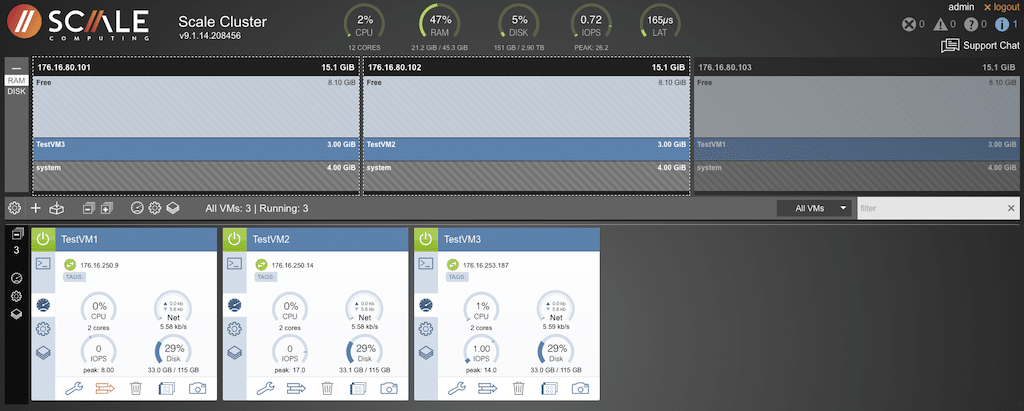Click the left sidebar gauge icon

tap(17, 278)
